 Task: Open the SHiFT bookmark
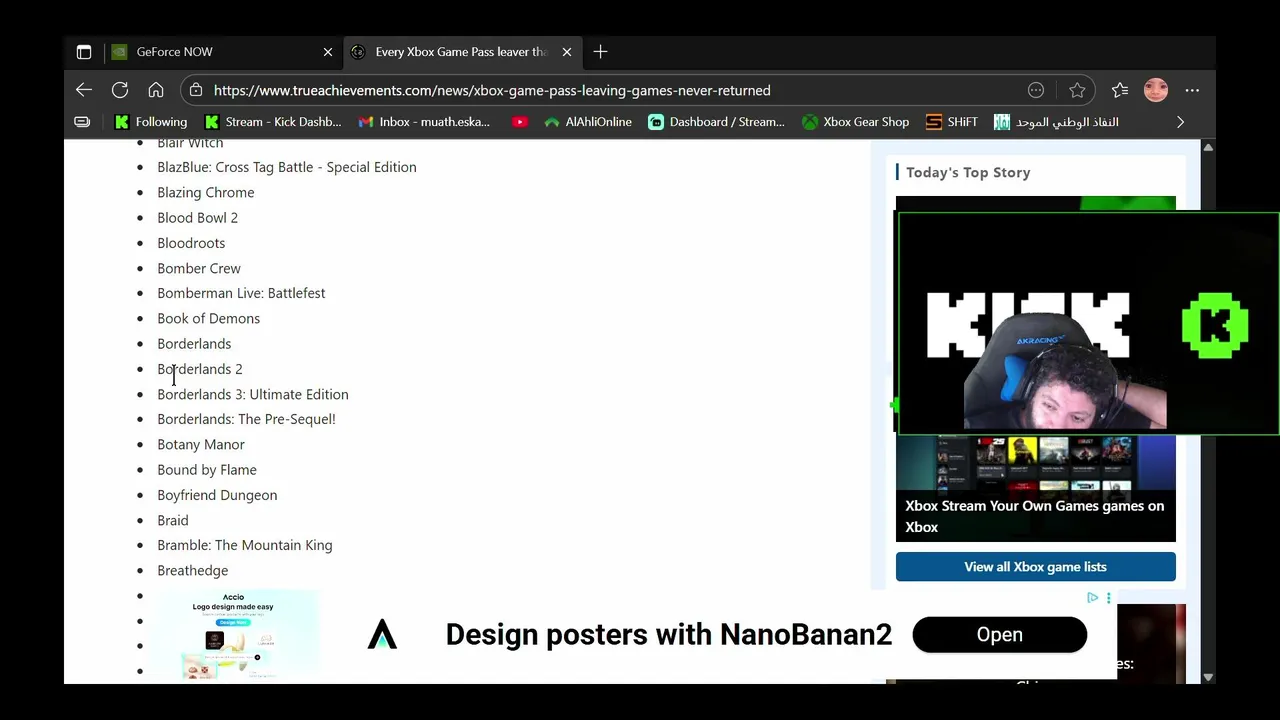(952, 122)
